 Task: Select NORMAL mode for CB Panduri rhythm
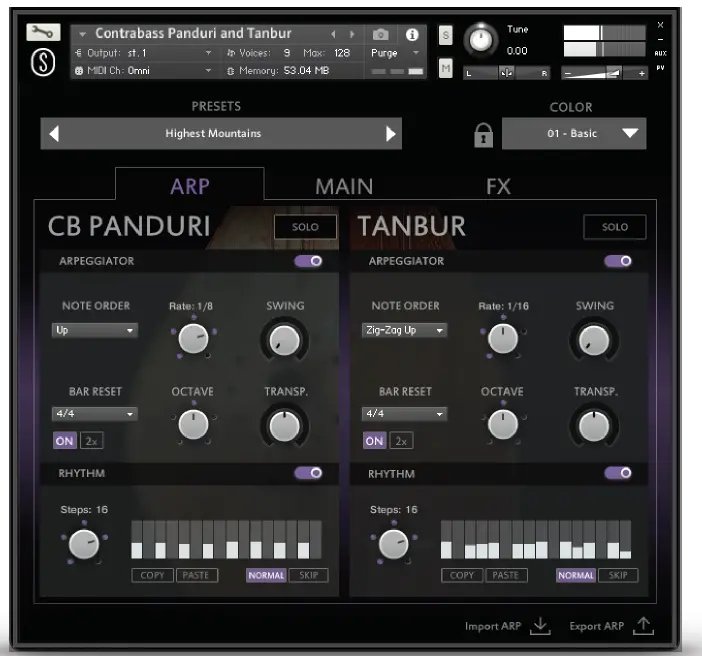[266, 575]
